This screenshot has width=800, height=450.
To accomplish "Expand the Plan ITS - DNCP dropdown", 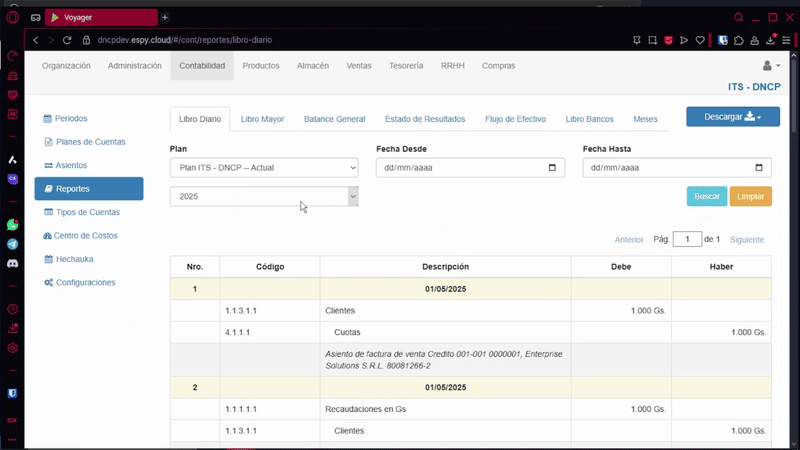I will (x=264, y=168).
